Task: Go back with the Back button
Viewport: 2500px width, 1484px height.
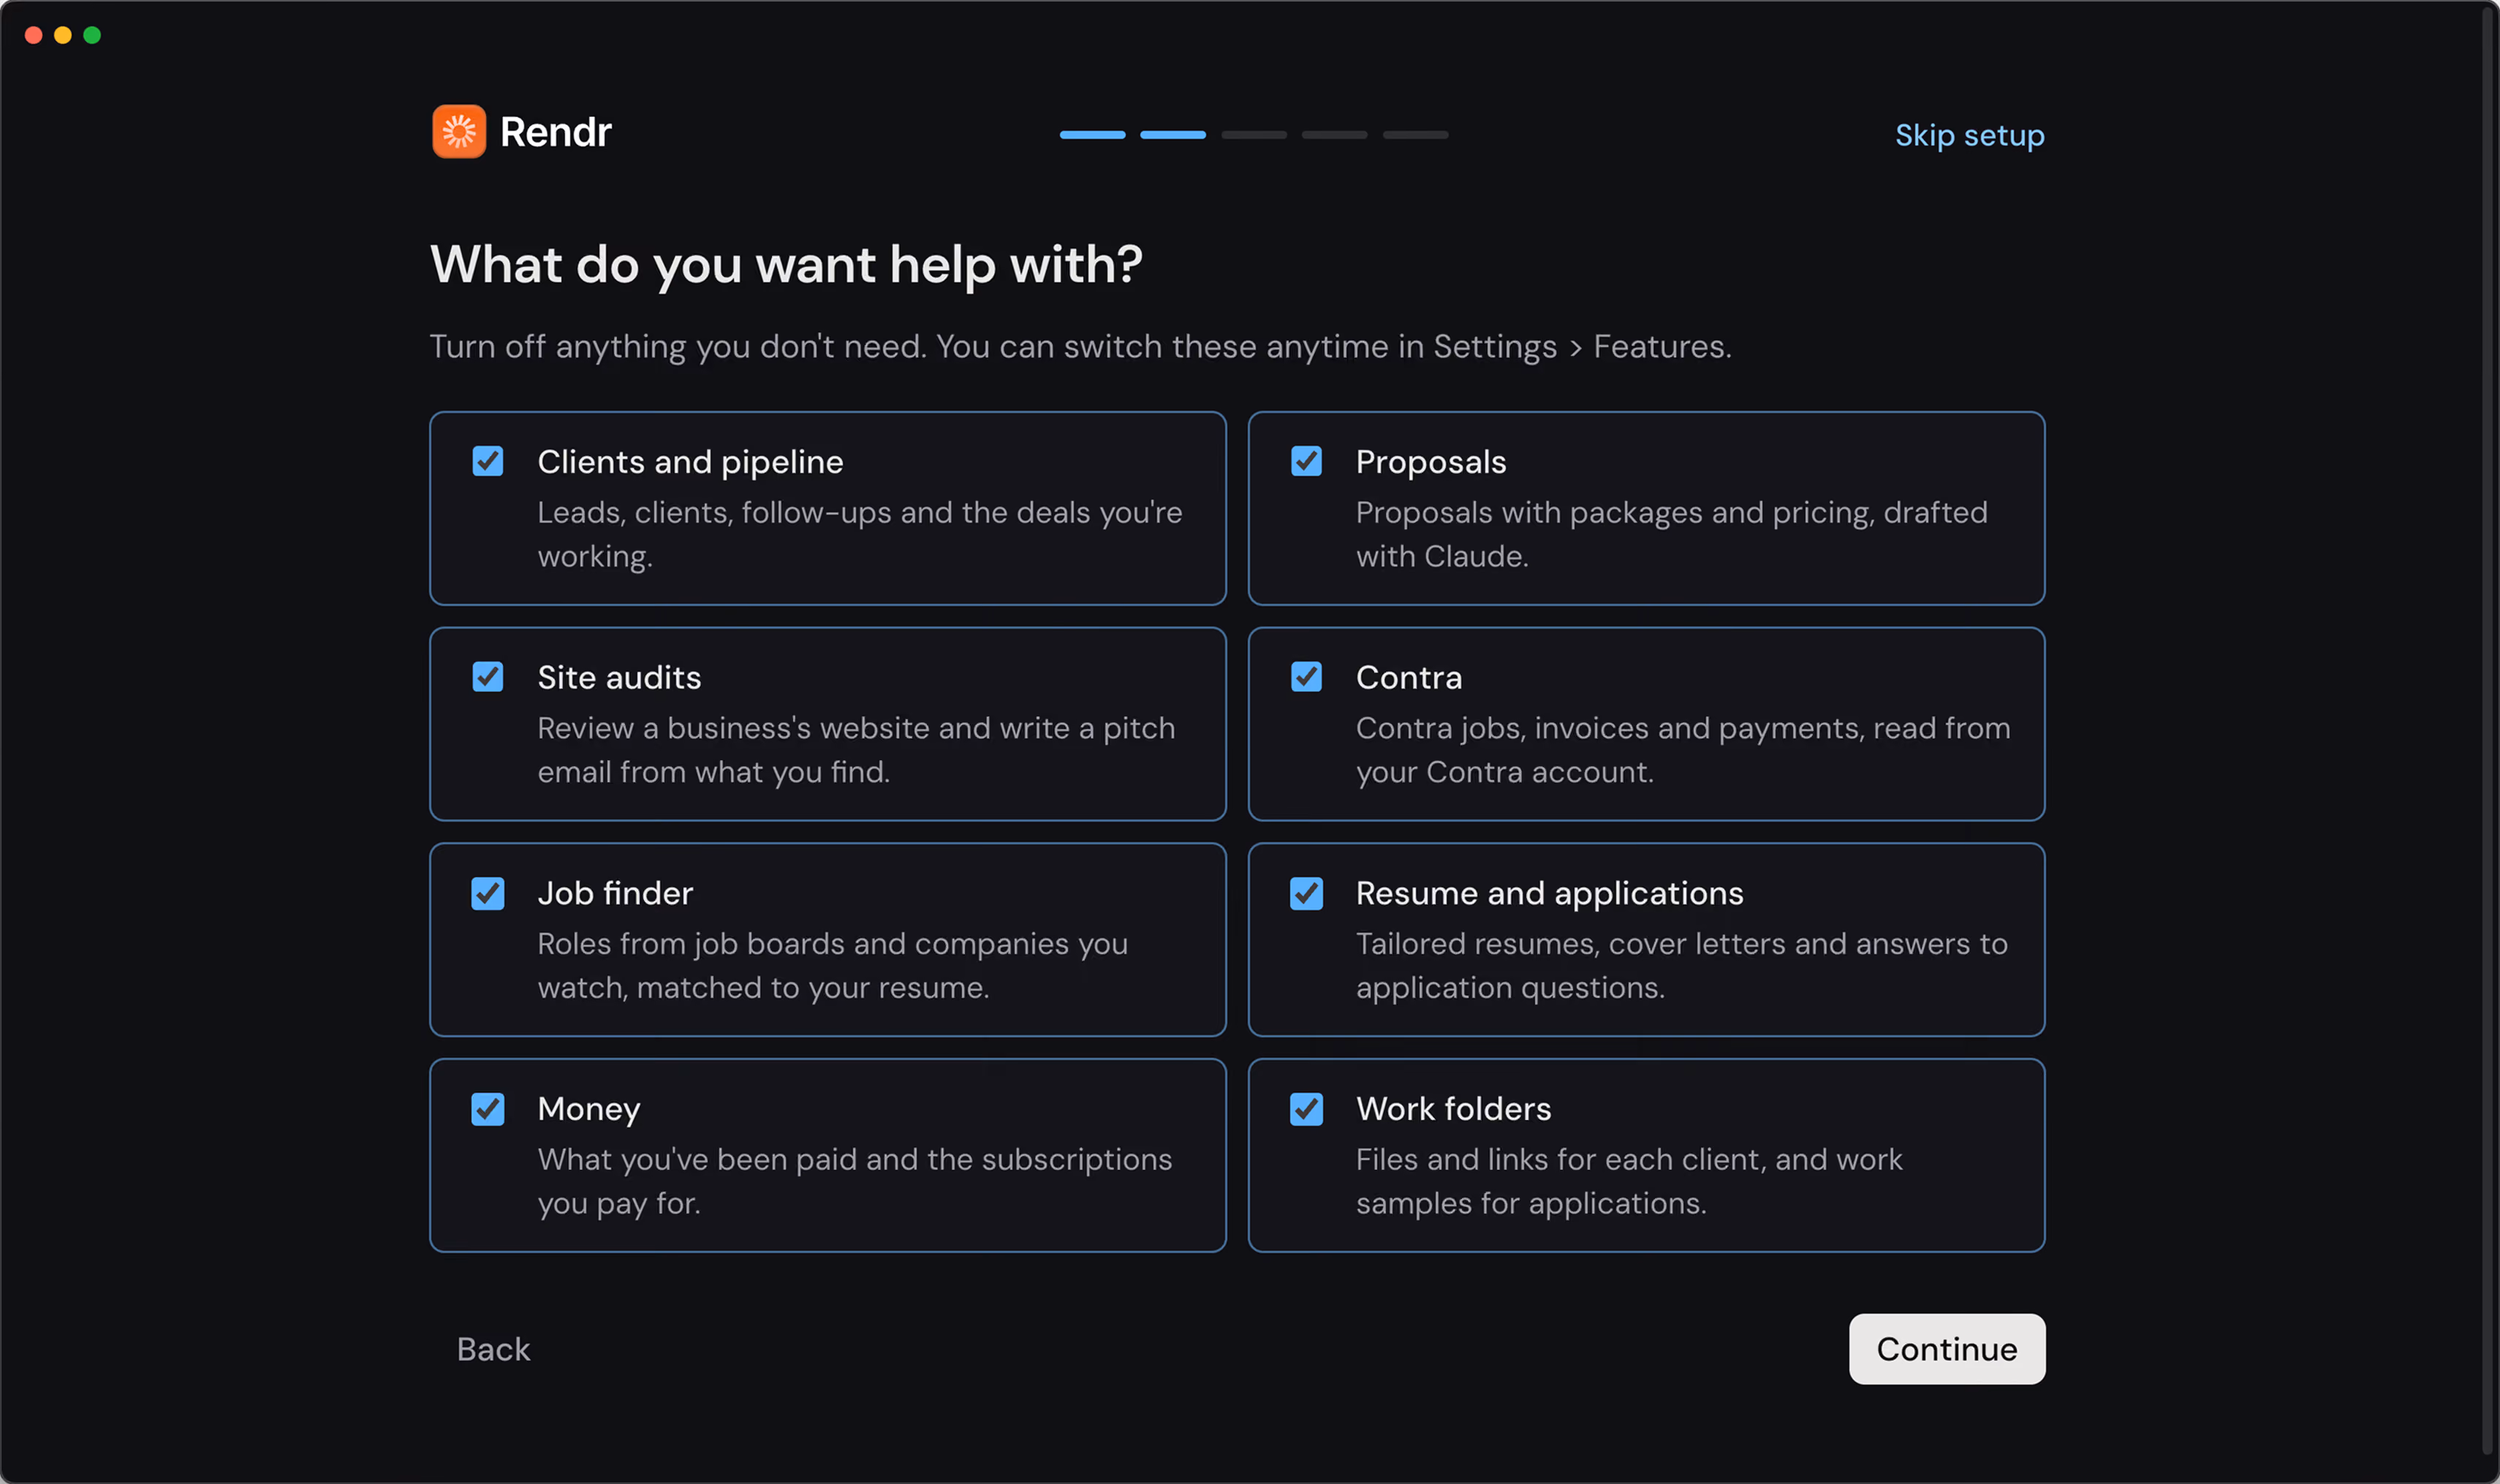Action: point(493,1349)
